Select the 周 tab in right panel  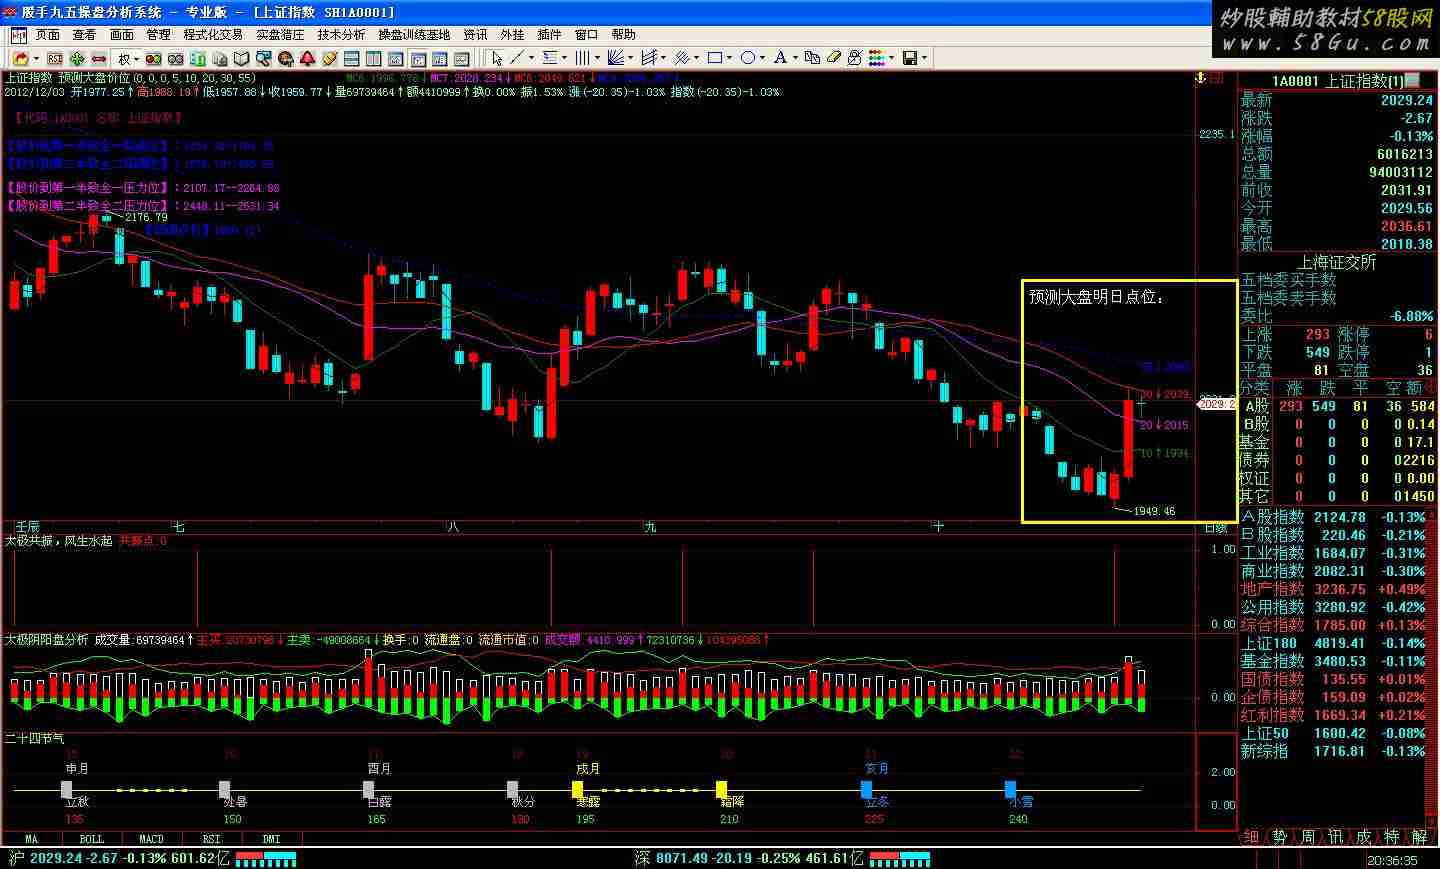tap(1308, 837)
